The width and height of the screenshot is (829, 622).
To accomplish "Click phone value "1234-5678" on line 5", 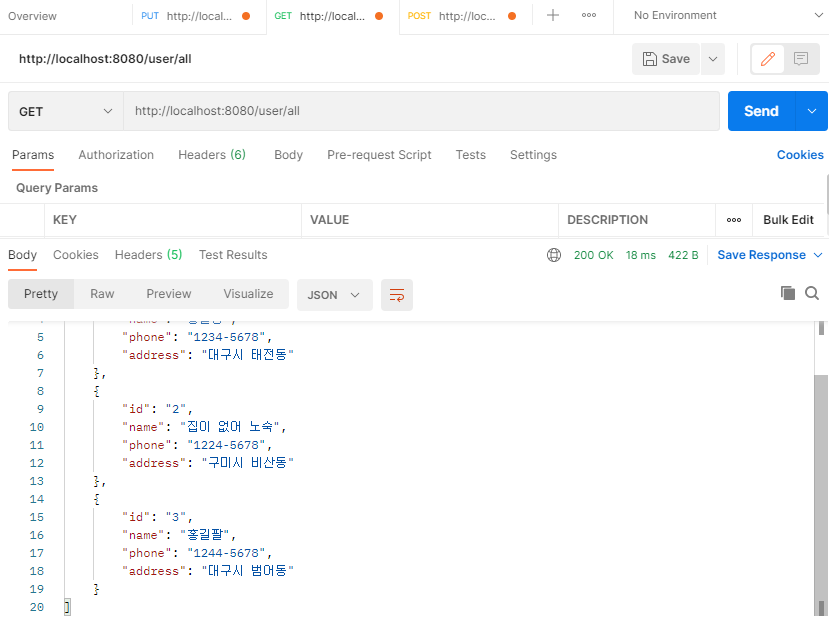I will (x=226, y=337).
